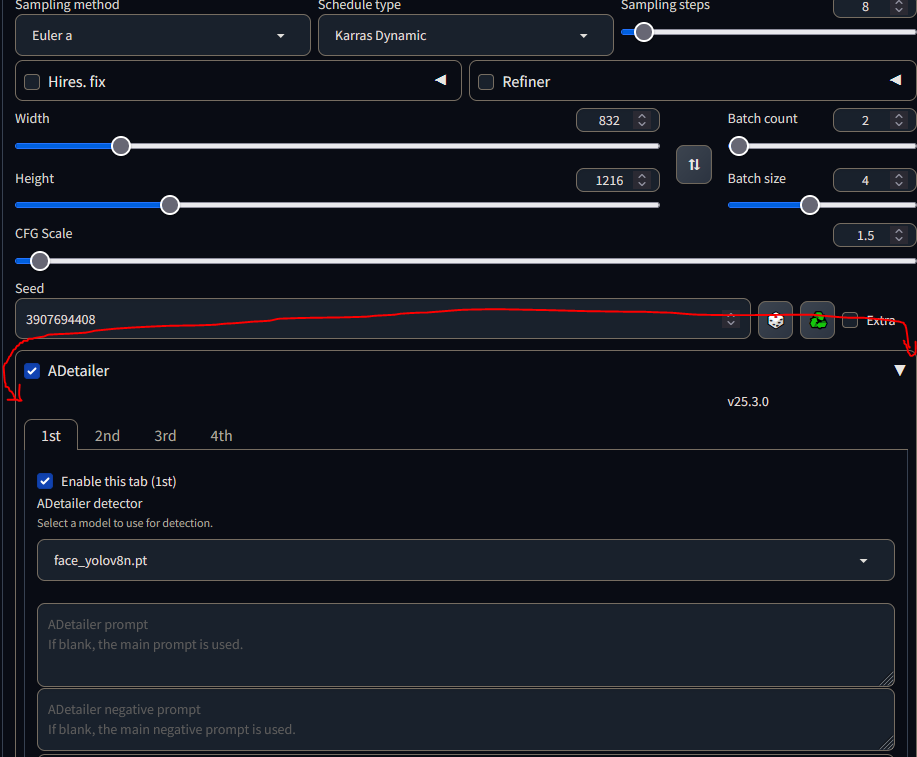Click the CFG Scale value field 1.5
This screenshot has height=757, width=917.
[874, 235]
